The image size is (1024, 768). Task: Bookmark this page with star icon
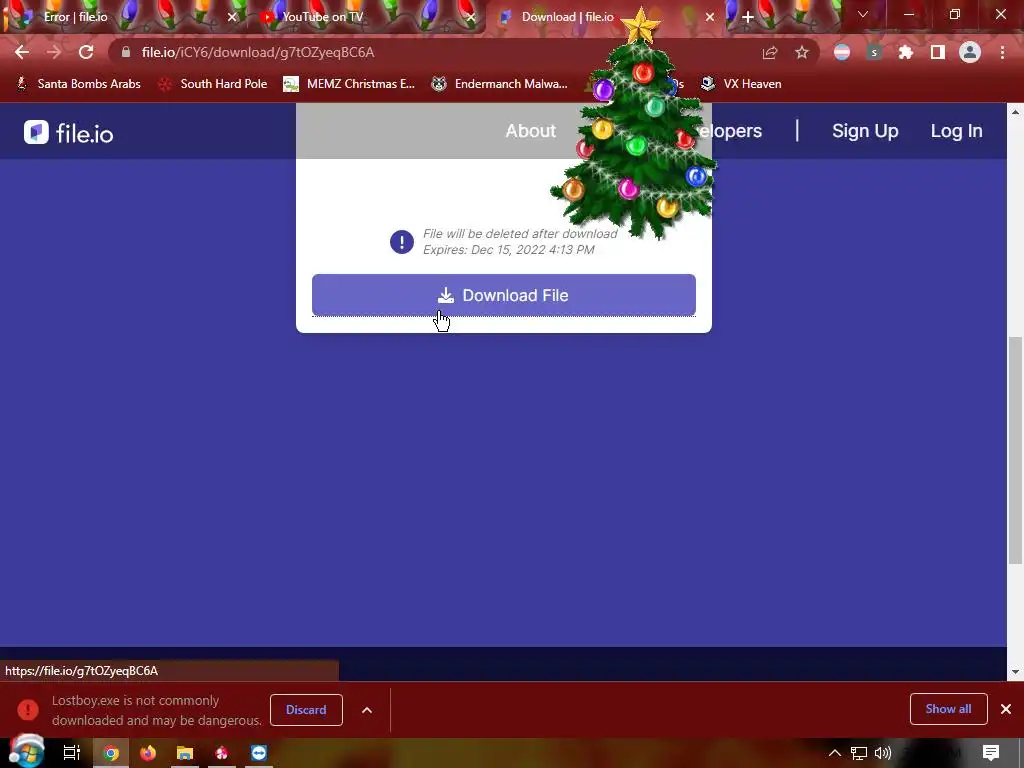click(802, 53)
